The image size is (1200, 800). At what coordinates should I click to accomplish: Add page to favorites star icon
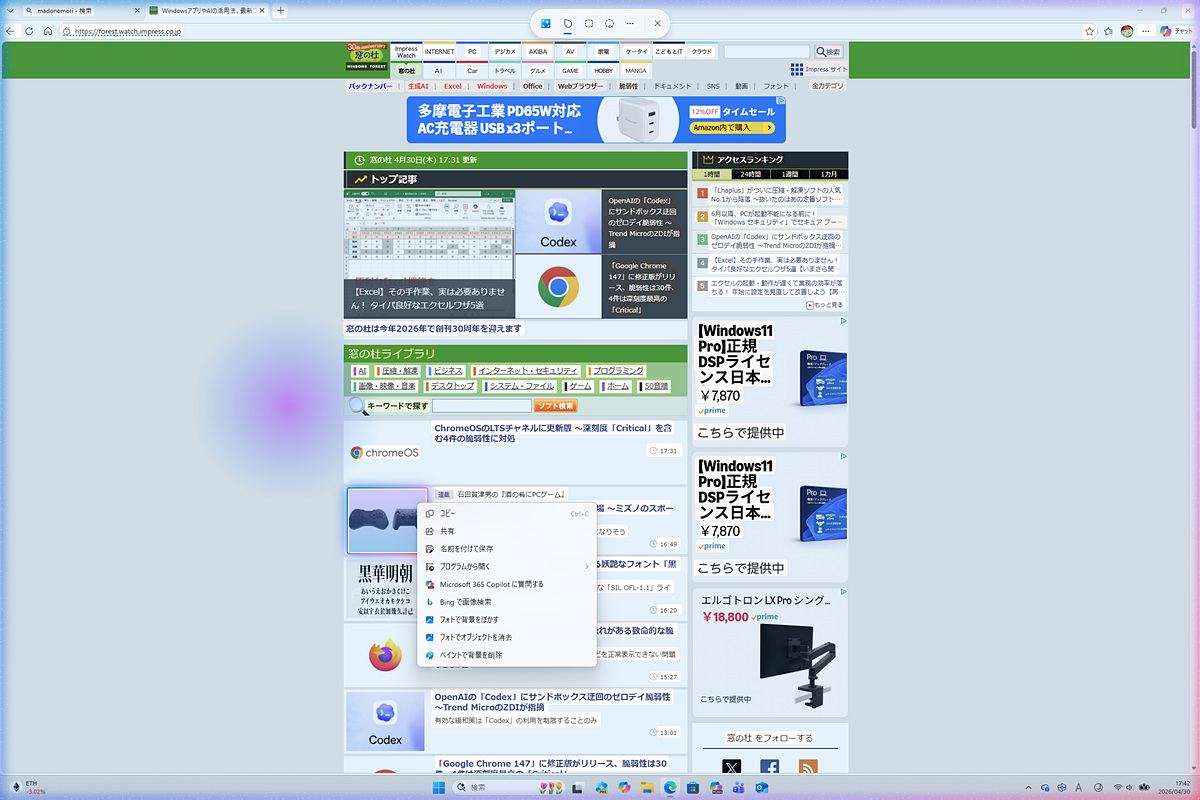coord(1090,31)
